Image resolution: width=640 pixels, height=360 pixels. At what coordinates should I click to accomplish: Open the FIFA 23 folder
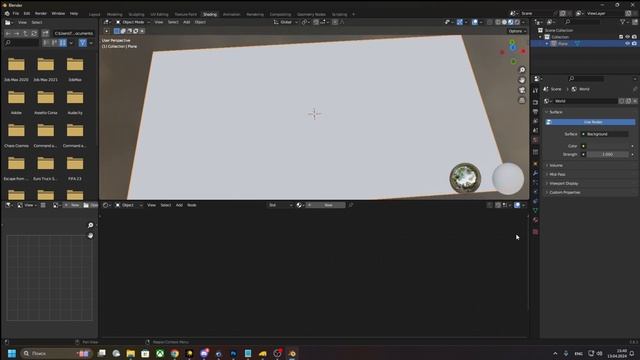click(75, 168)
